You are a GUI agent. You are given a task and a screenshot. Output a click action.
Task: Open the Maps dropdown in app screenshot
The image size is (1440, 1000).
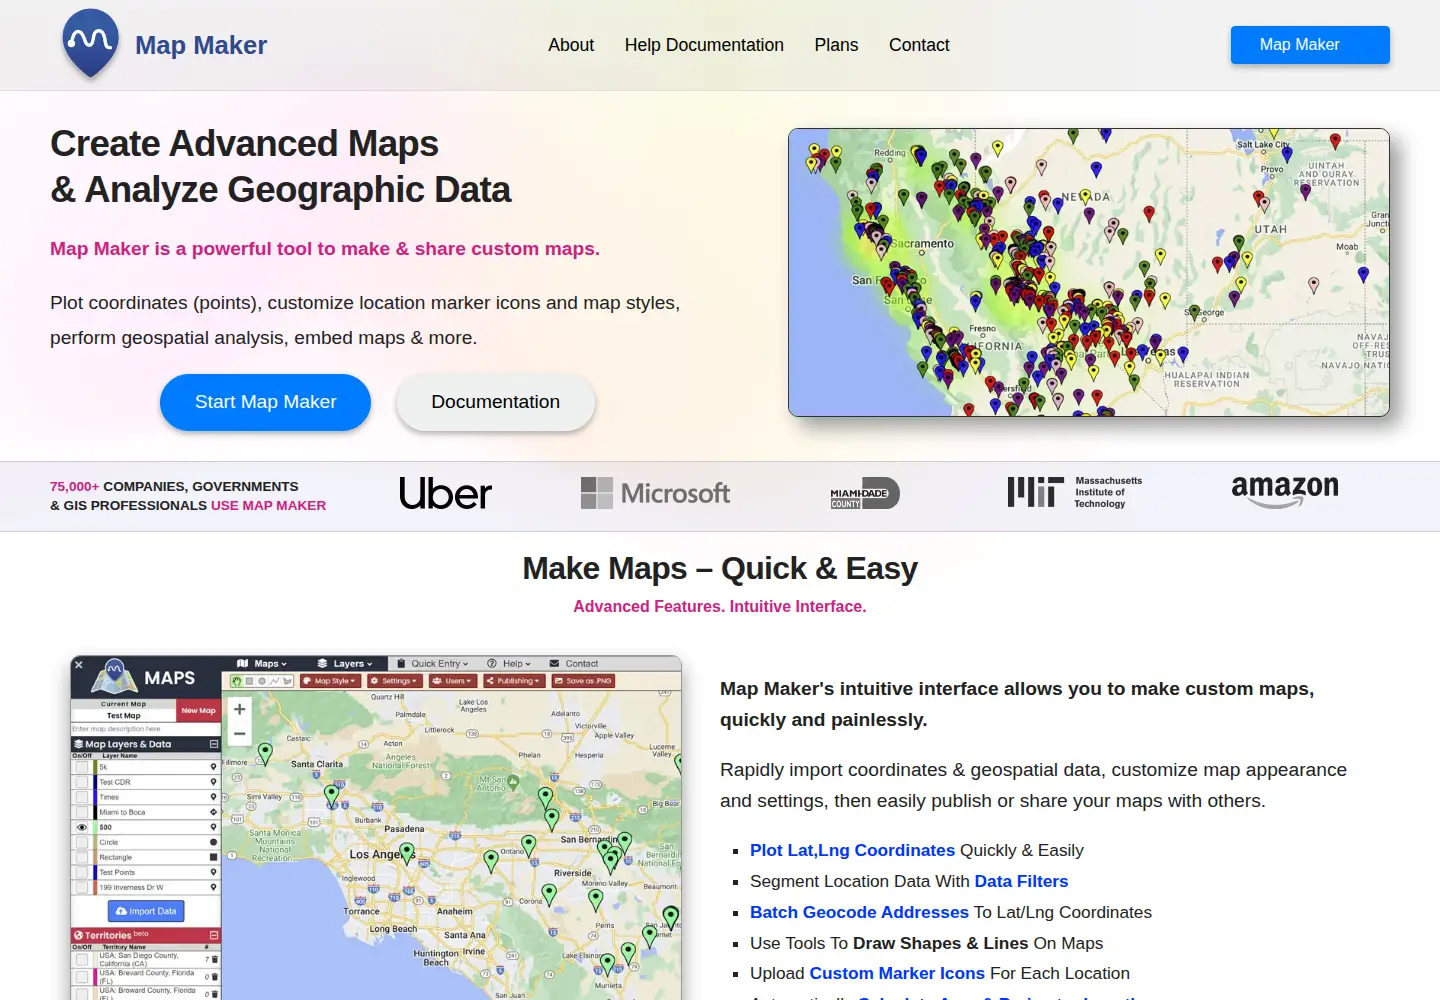pos(262,664)
